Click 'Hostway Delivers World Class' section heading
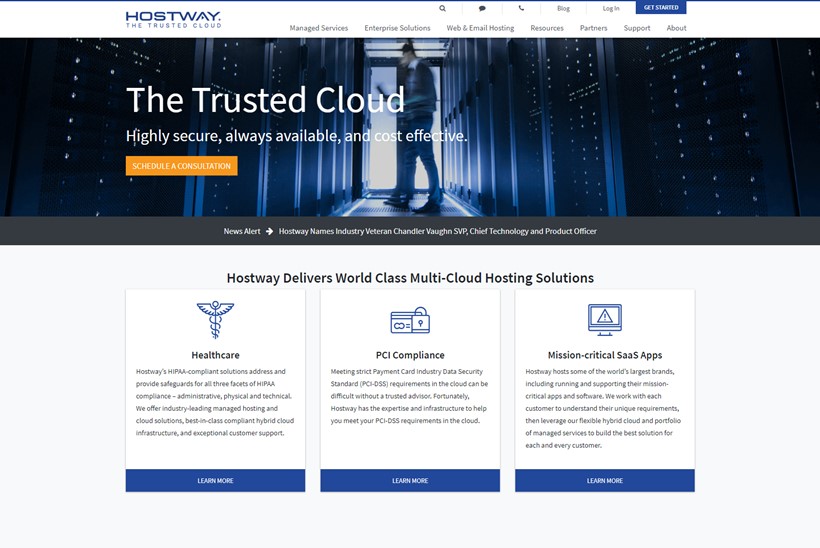Image resolution: width=820 pixels, height=548 pixels. coord(410,278)
